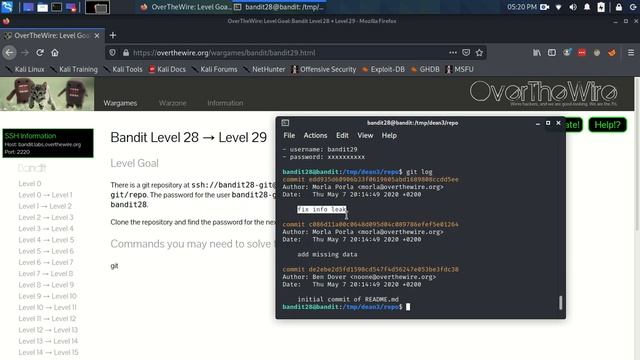
Task: Open Level 0 sidebar link
Action: tap(30, 184)
